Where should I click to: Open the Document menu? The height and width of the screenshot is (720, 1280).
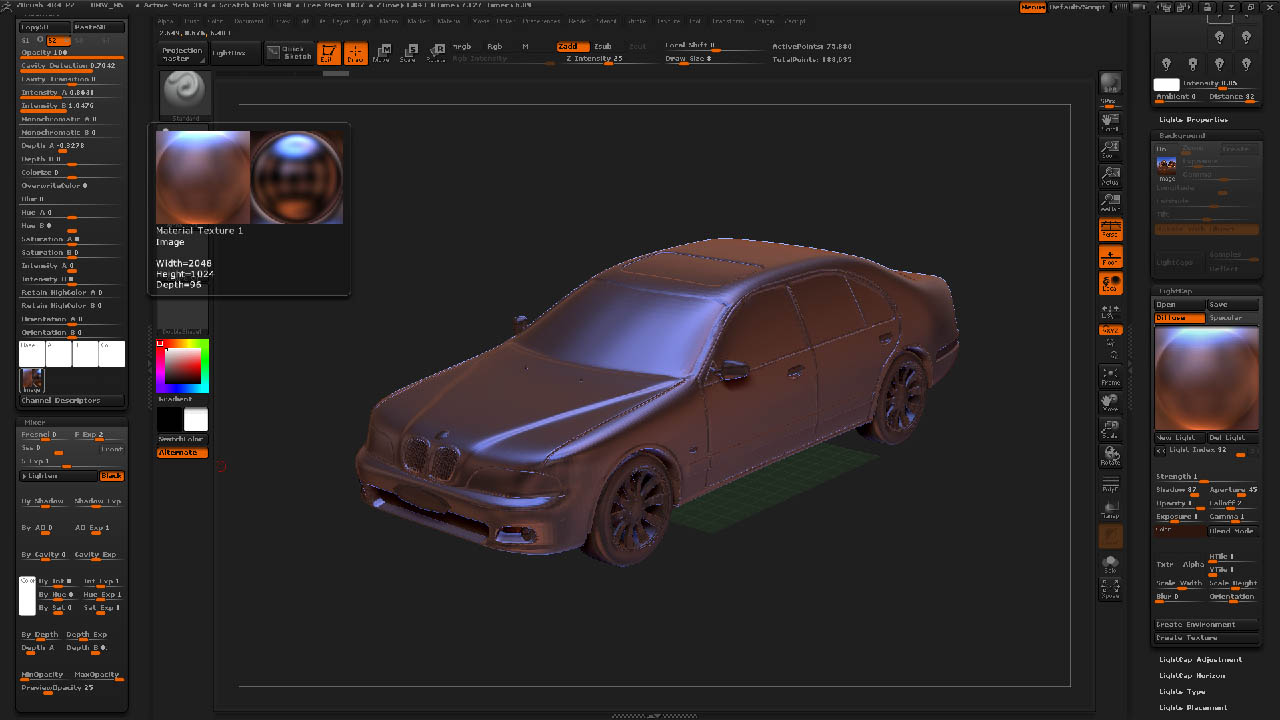coord(249,21)
